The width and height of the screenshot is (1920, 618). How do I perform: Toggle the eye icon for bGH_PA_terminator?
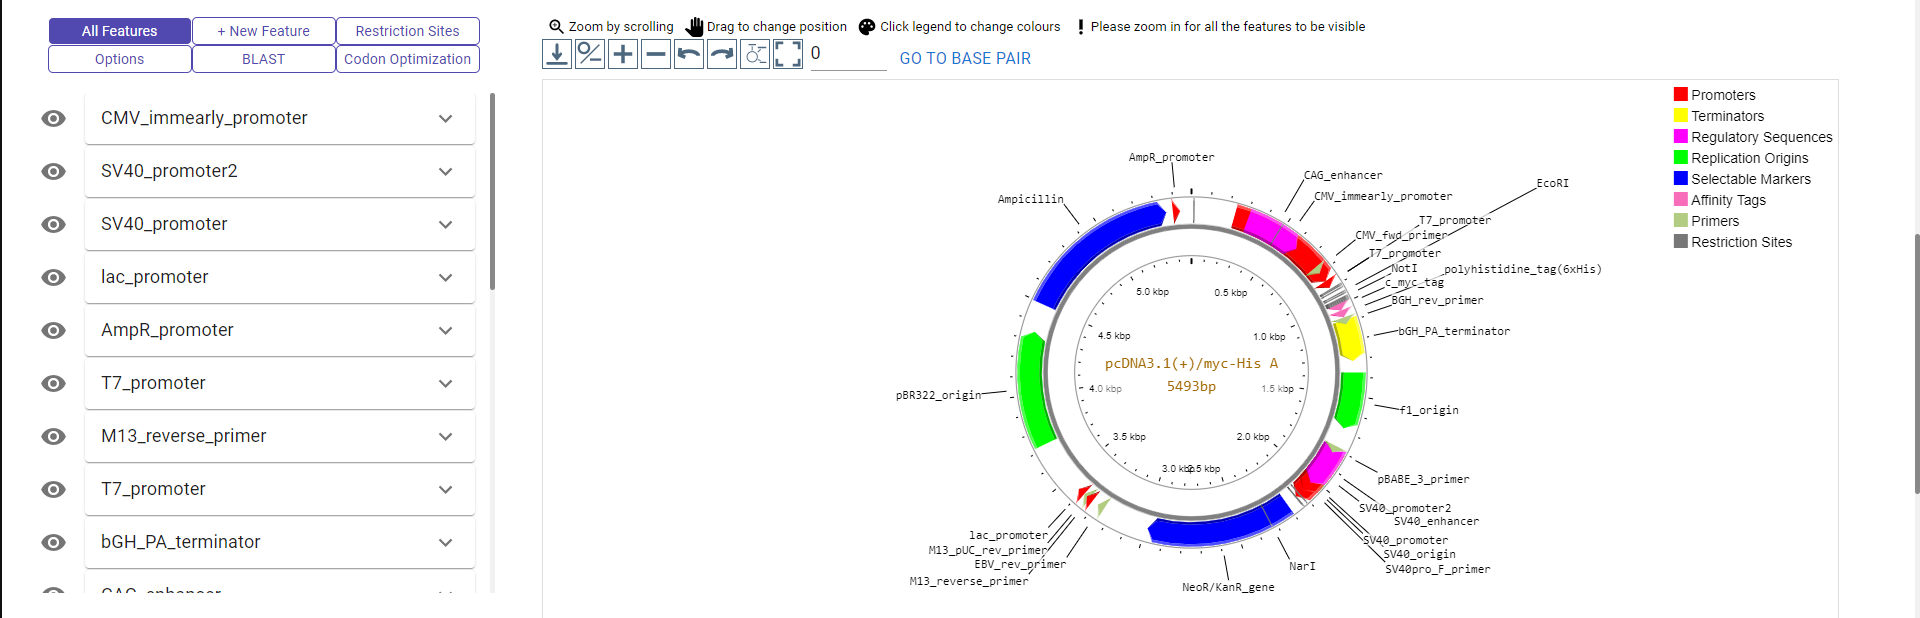pos(54,543)
